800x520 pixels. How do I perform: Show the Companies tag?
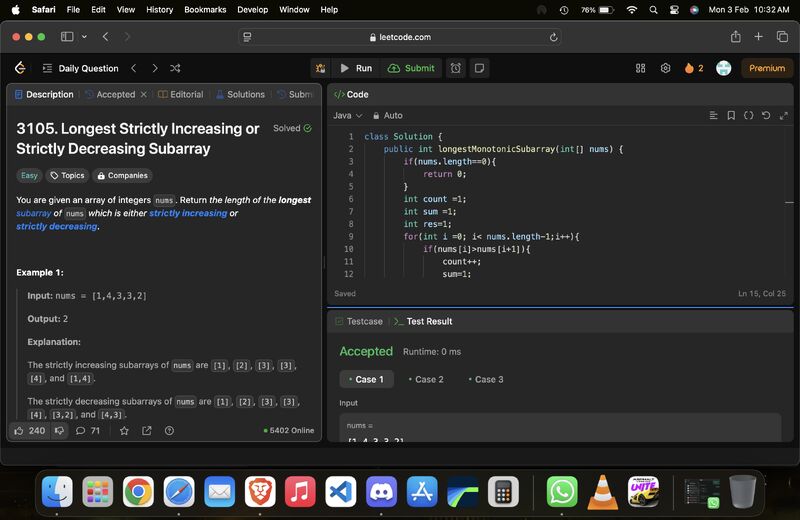pos(122,176)
